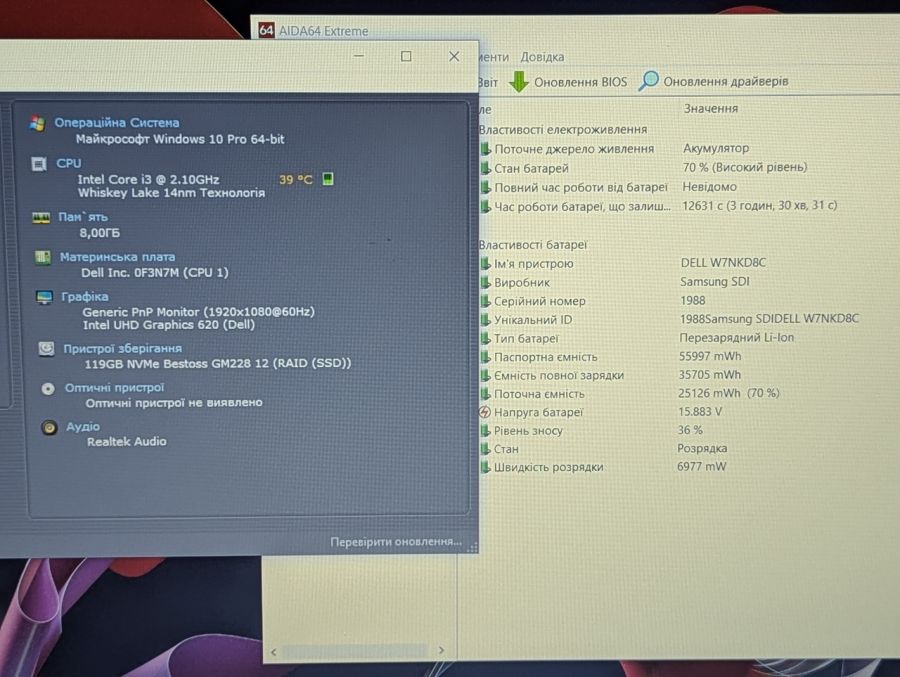Click value 55997 mWh

point(710,356)
